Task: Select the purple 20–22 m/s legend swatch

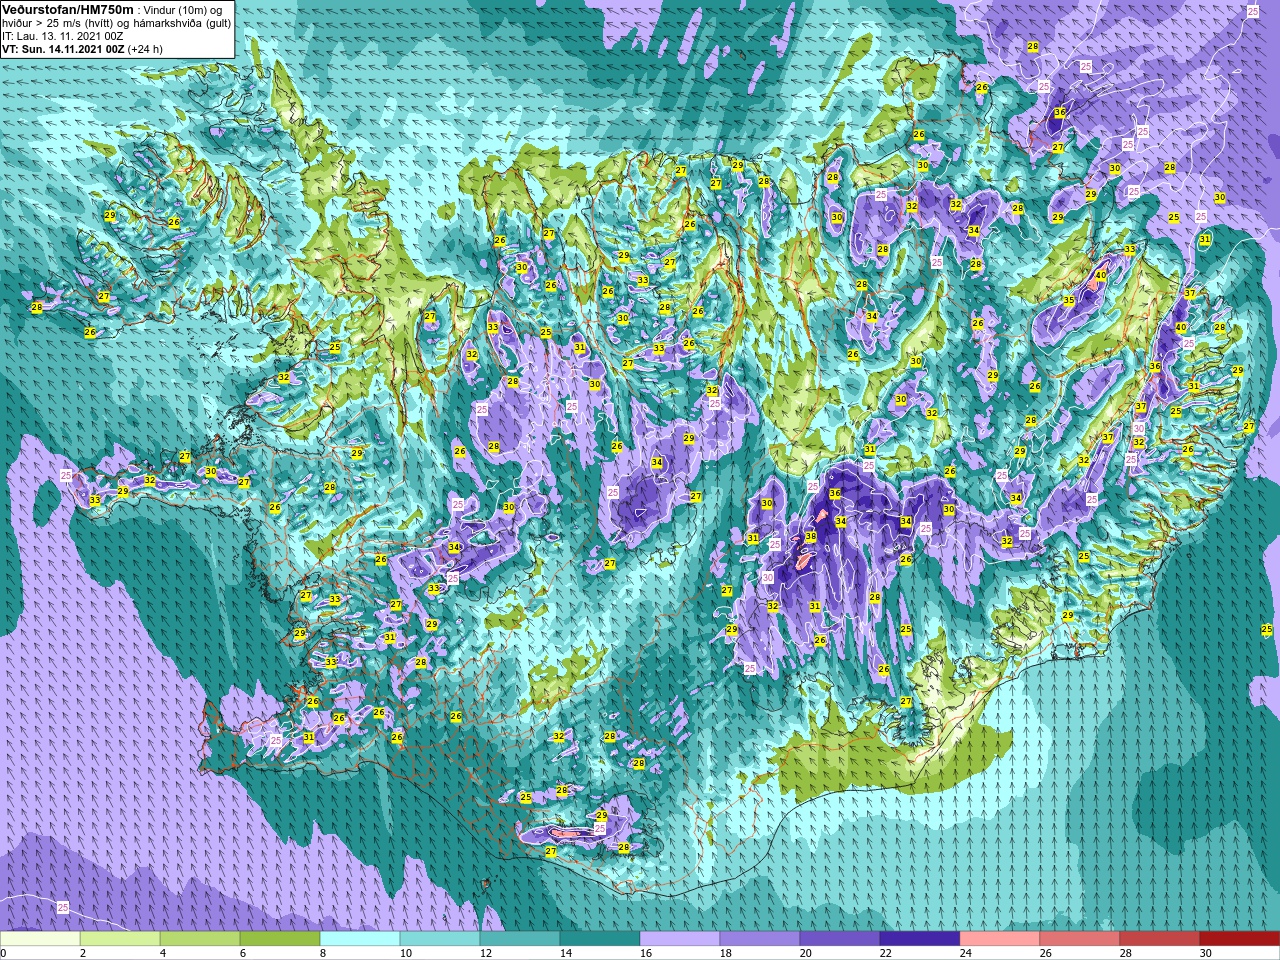Action: point(840,939)
